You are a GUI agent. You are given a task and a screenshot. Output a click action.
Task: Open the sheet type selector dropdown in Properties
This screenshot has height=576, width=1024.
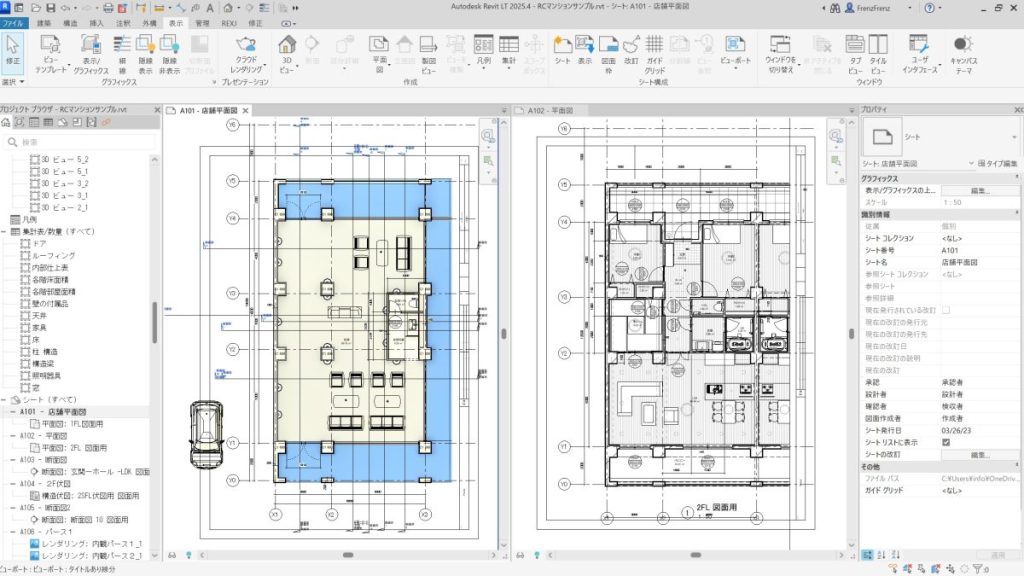969,163
